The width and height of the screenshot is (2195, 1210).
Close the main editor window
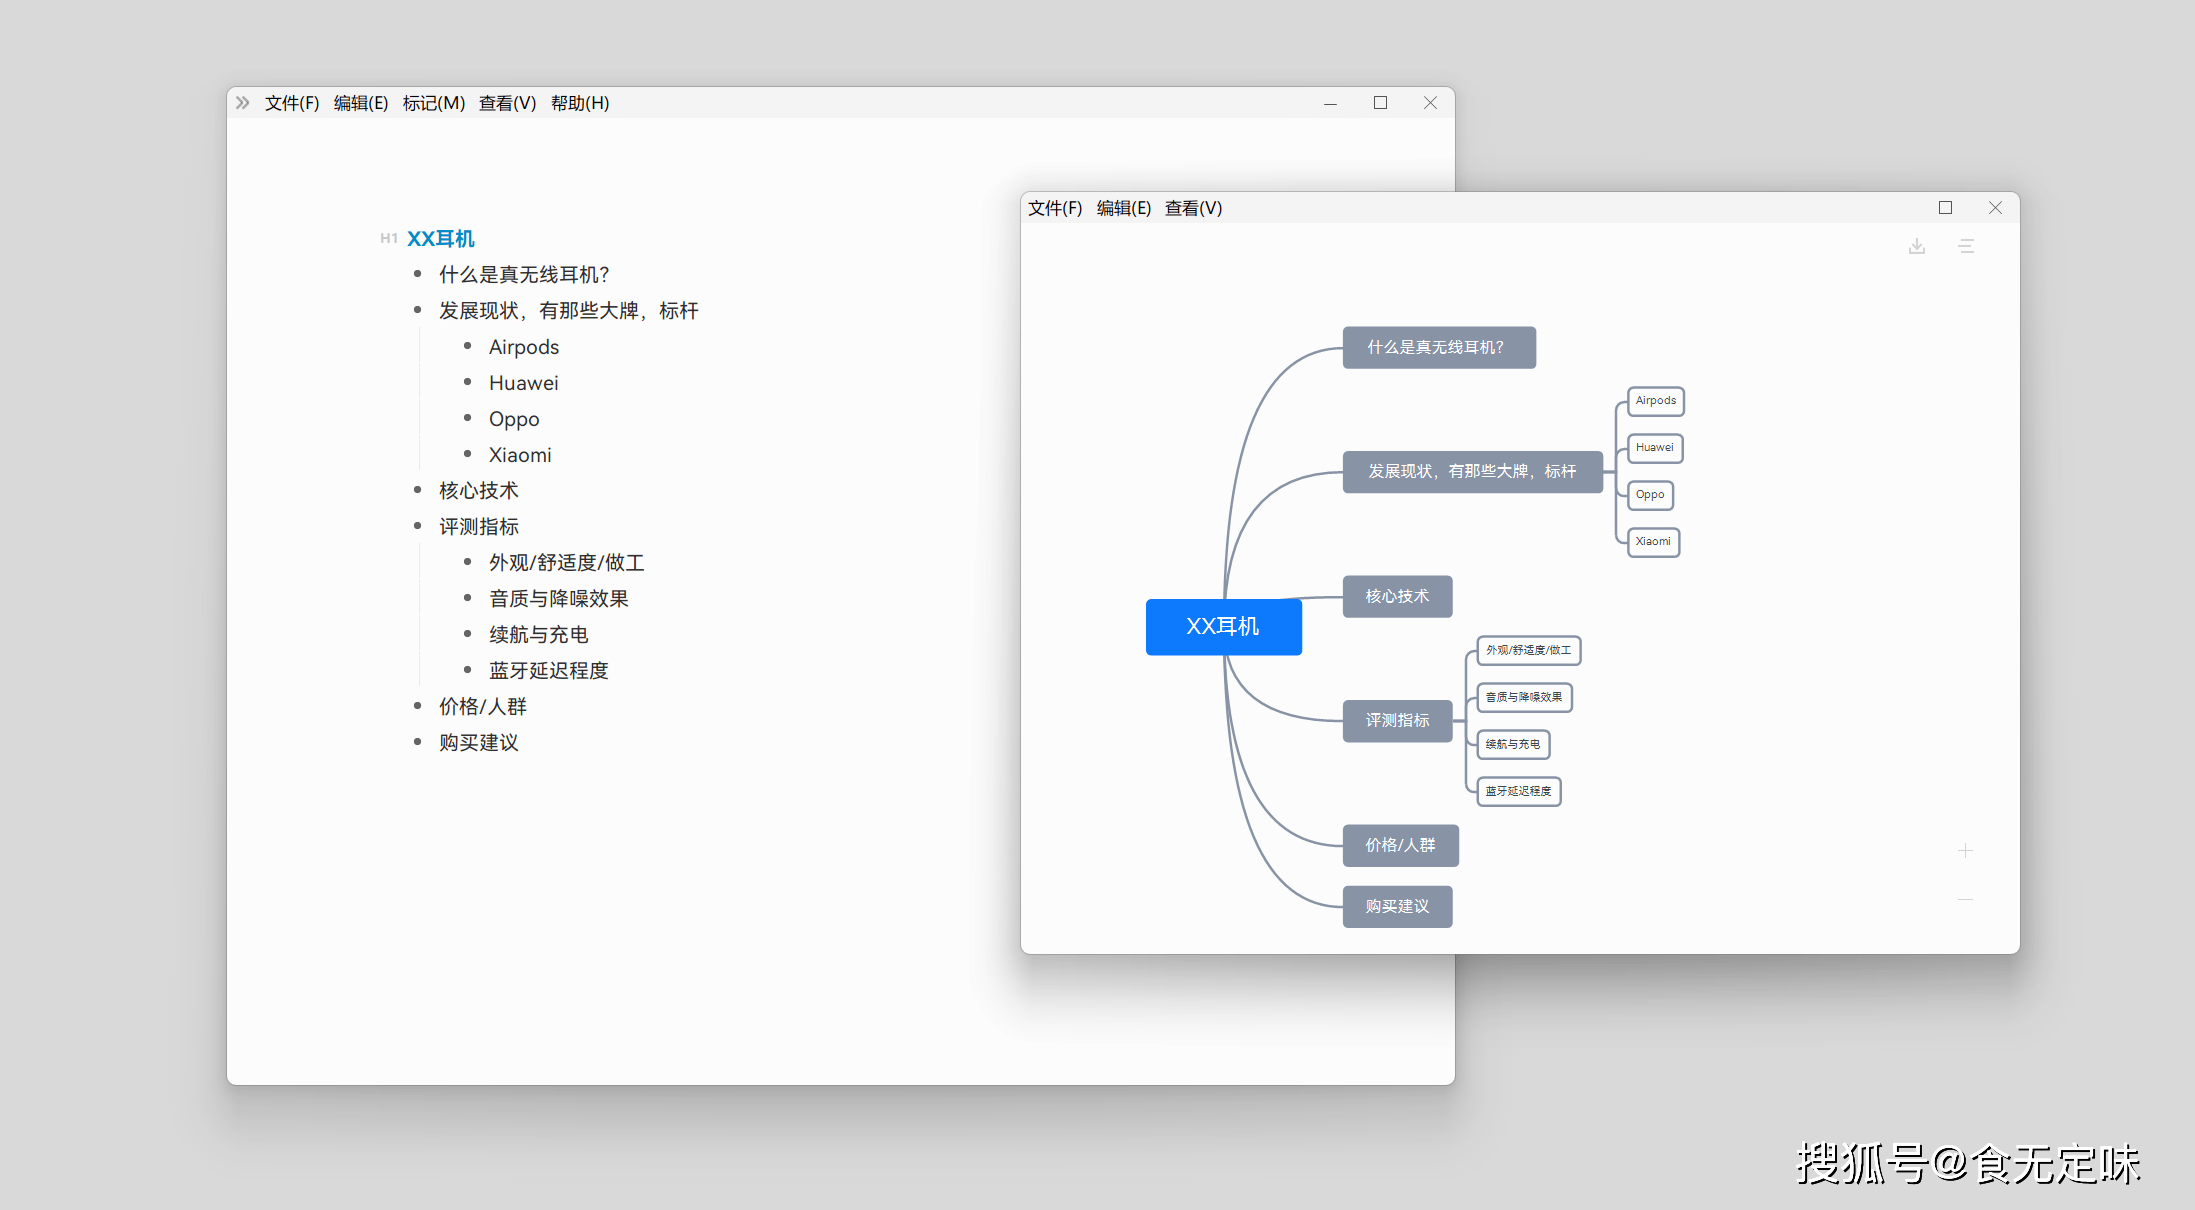tap(1430, 103)
